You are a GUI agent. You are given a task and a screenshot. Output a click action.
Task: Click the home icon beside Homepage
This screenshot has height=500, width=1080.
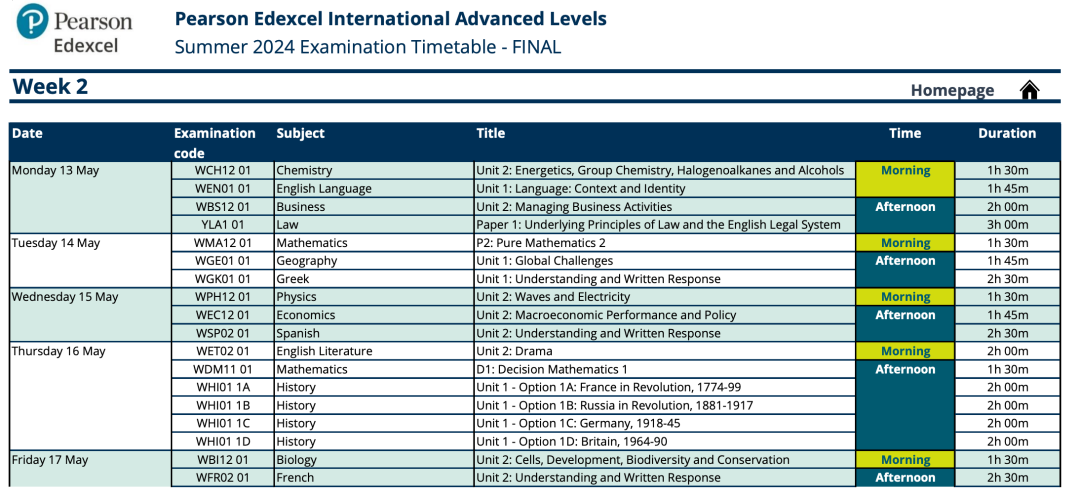[x=1029, y=90]
